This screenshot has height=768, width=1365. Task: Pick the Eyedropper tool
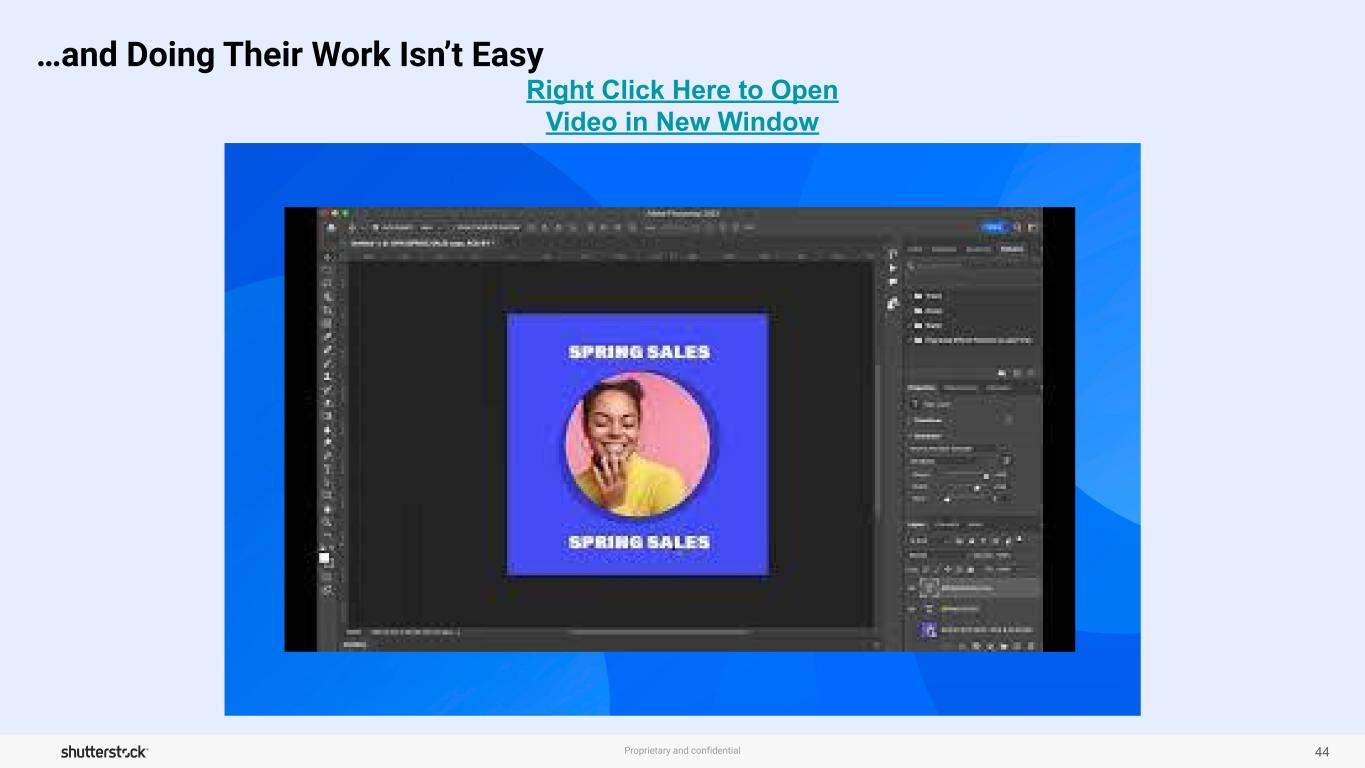(x=327, y=337)
